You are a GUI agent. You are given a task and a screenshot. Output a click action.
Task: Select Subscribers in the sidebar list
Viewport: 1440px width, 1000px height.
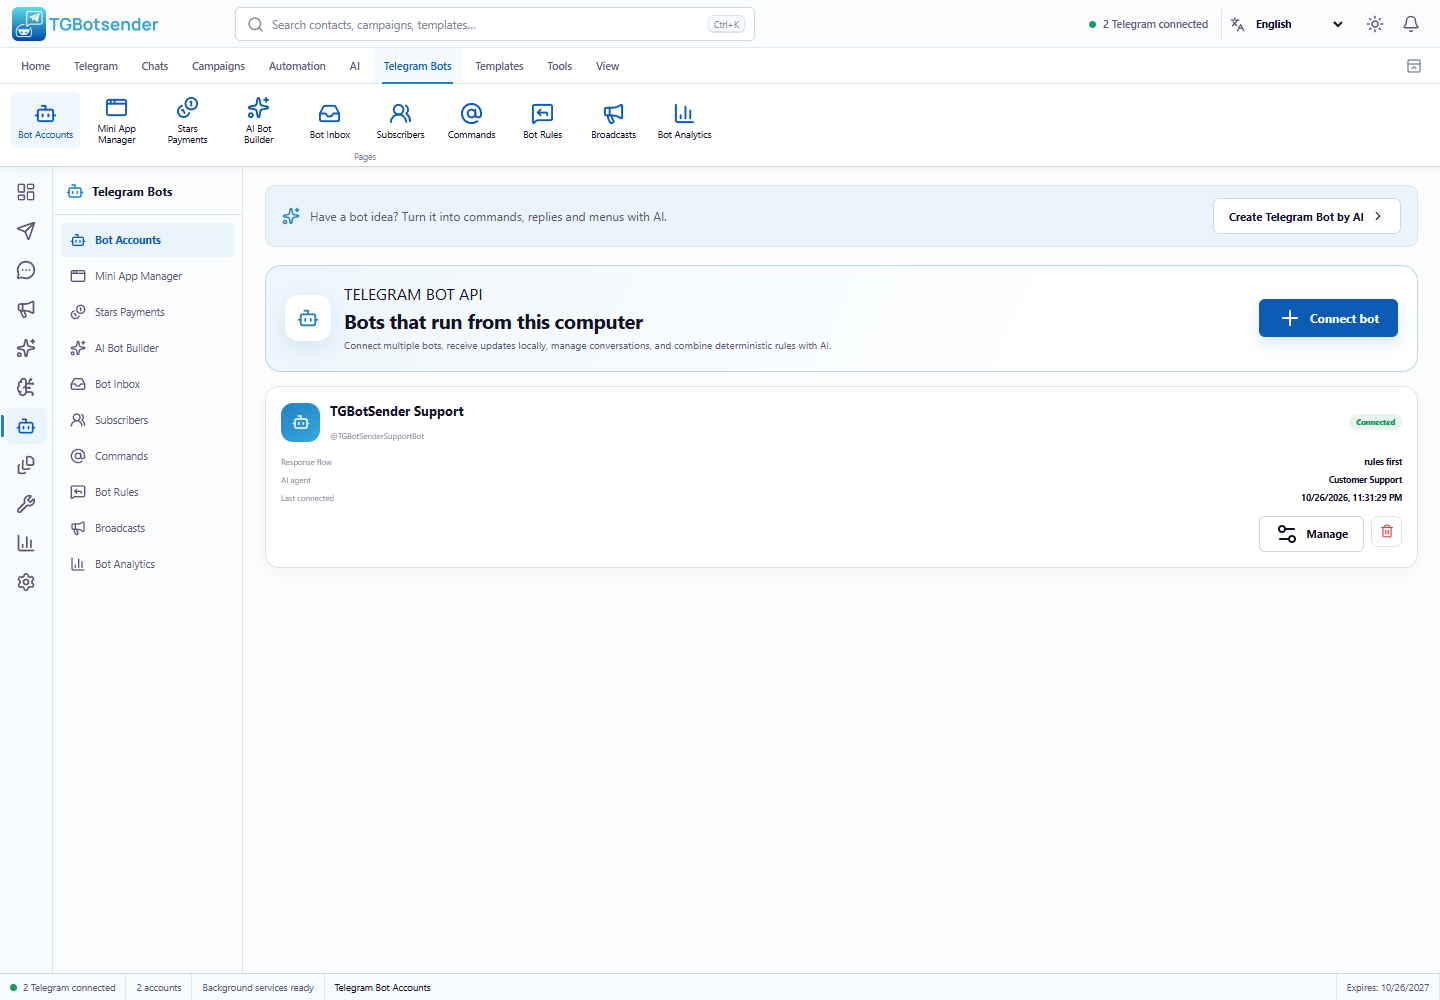click(147, 420)
